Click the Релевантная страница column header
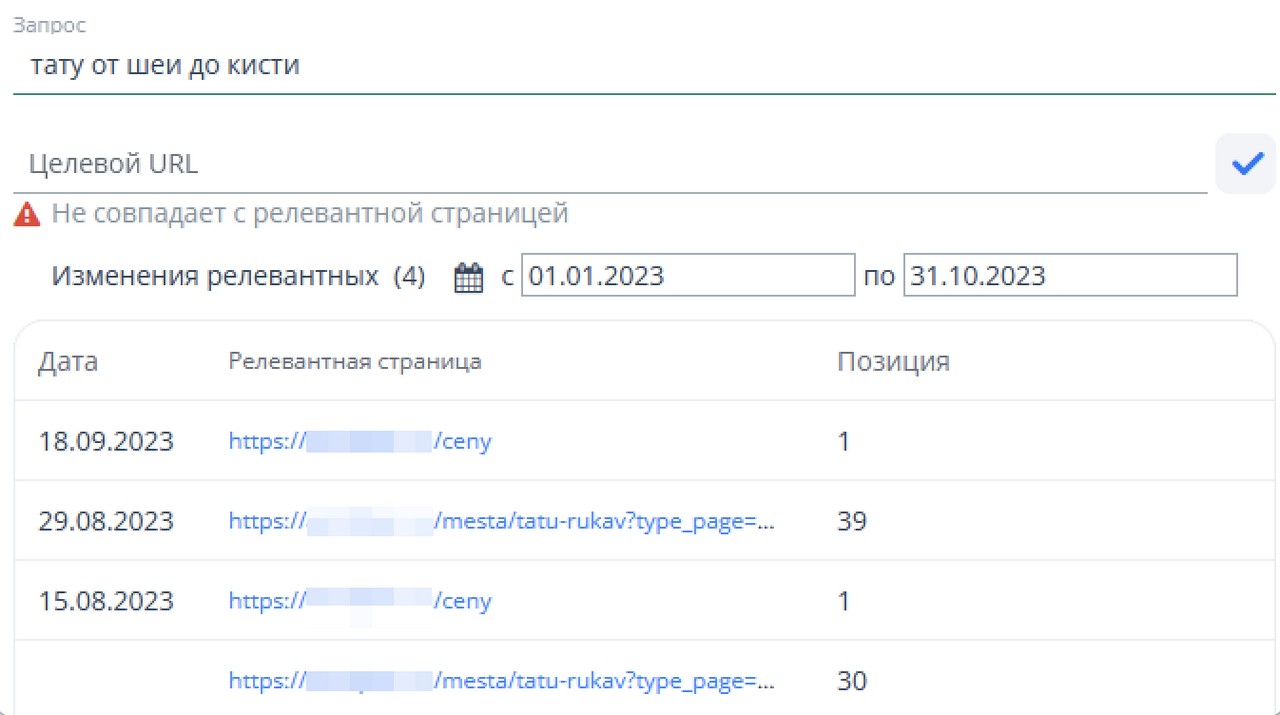Image resolution: width=1280 pixels, height=715 pixels. [x=355, y=361]
